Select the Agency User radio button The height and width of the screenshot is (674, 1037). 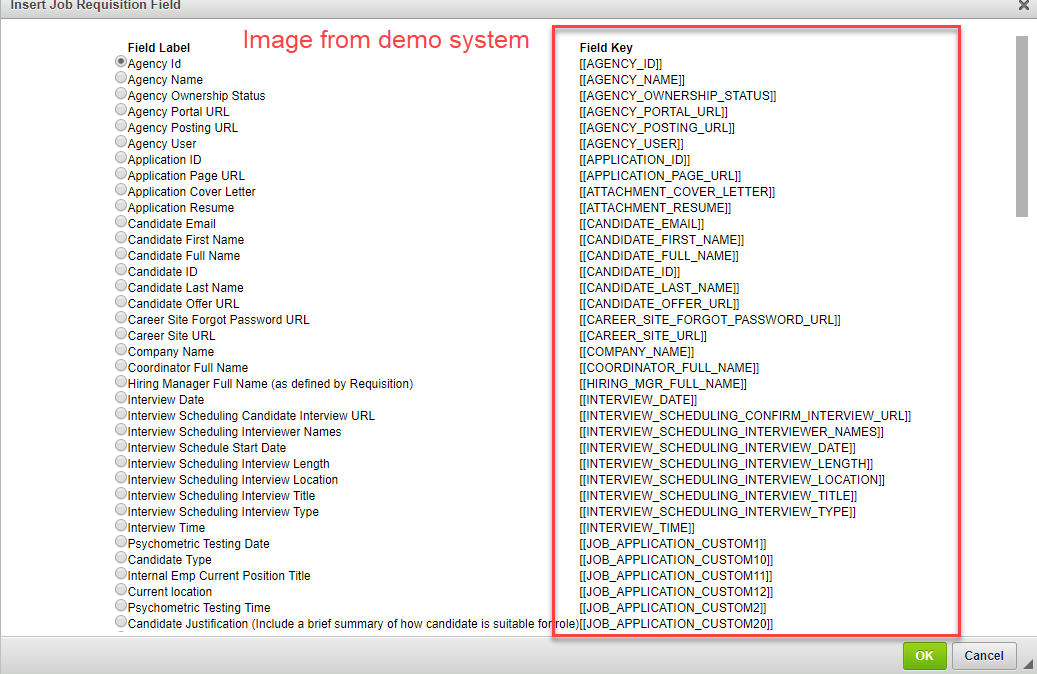click(x=120, y=142)
